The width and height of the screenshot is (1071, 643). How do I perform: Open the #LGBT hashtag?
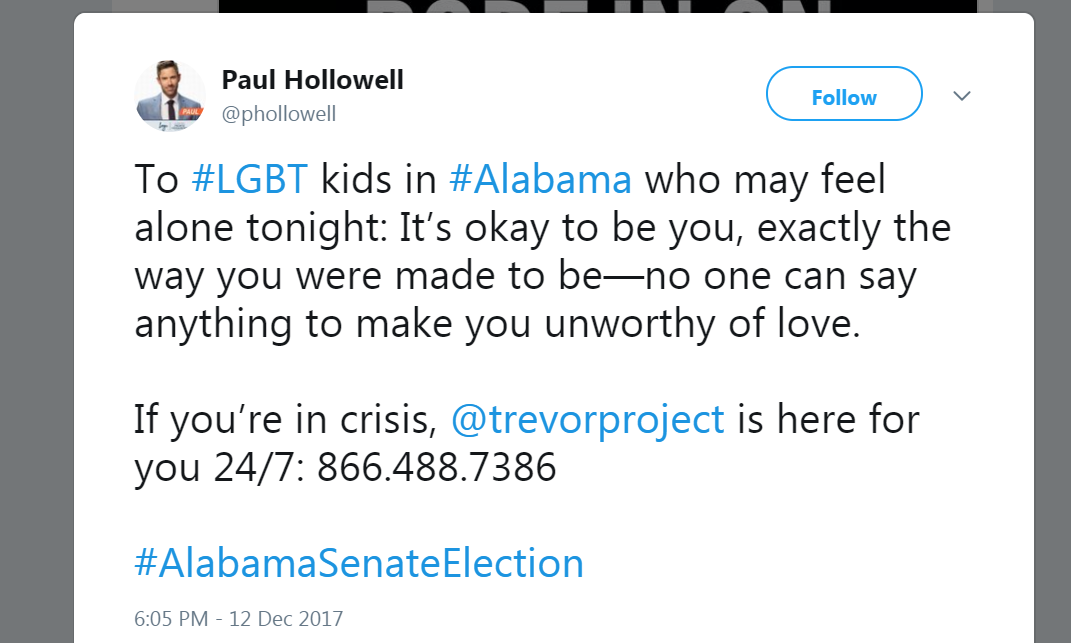pos(249,180)
